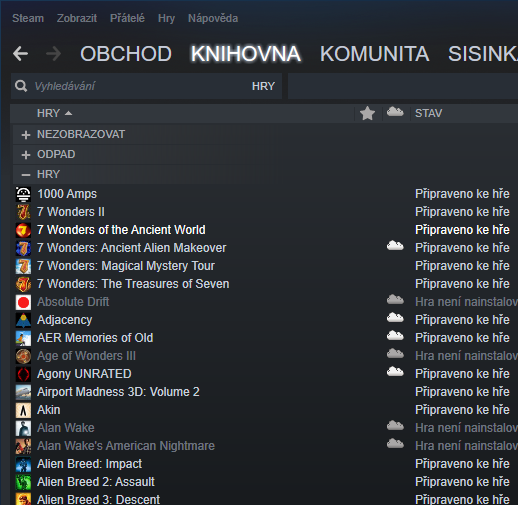Click the back navigation arrow

pyautogui.click(x=20, y=54)
